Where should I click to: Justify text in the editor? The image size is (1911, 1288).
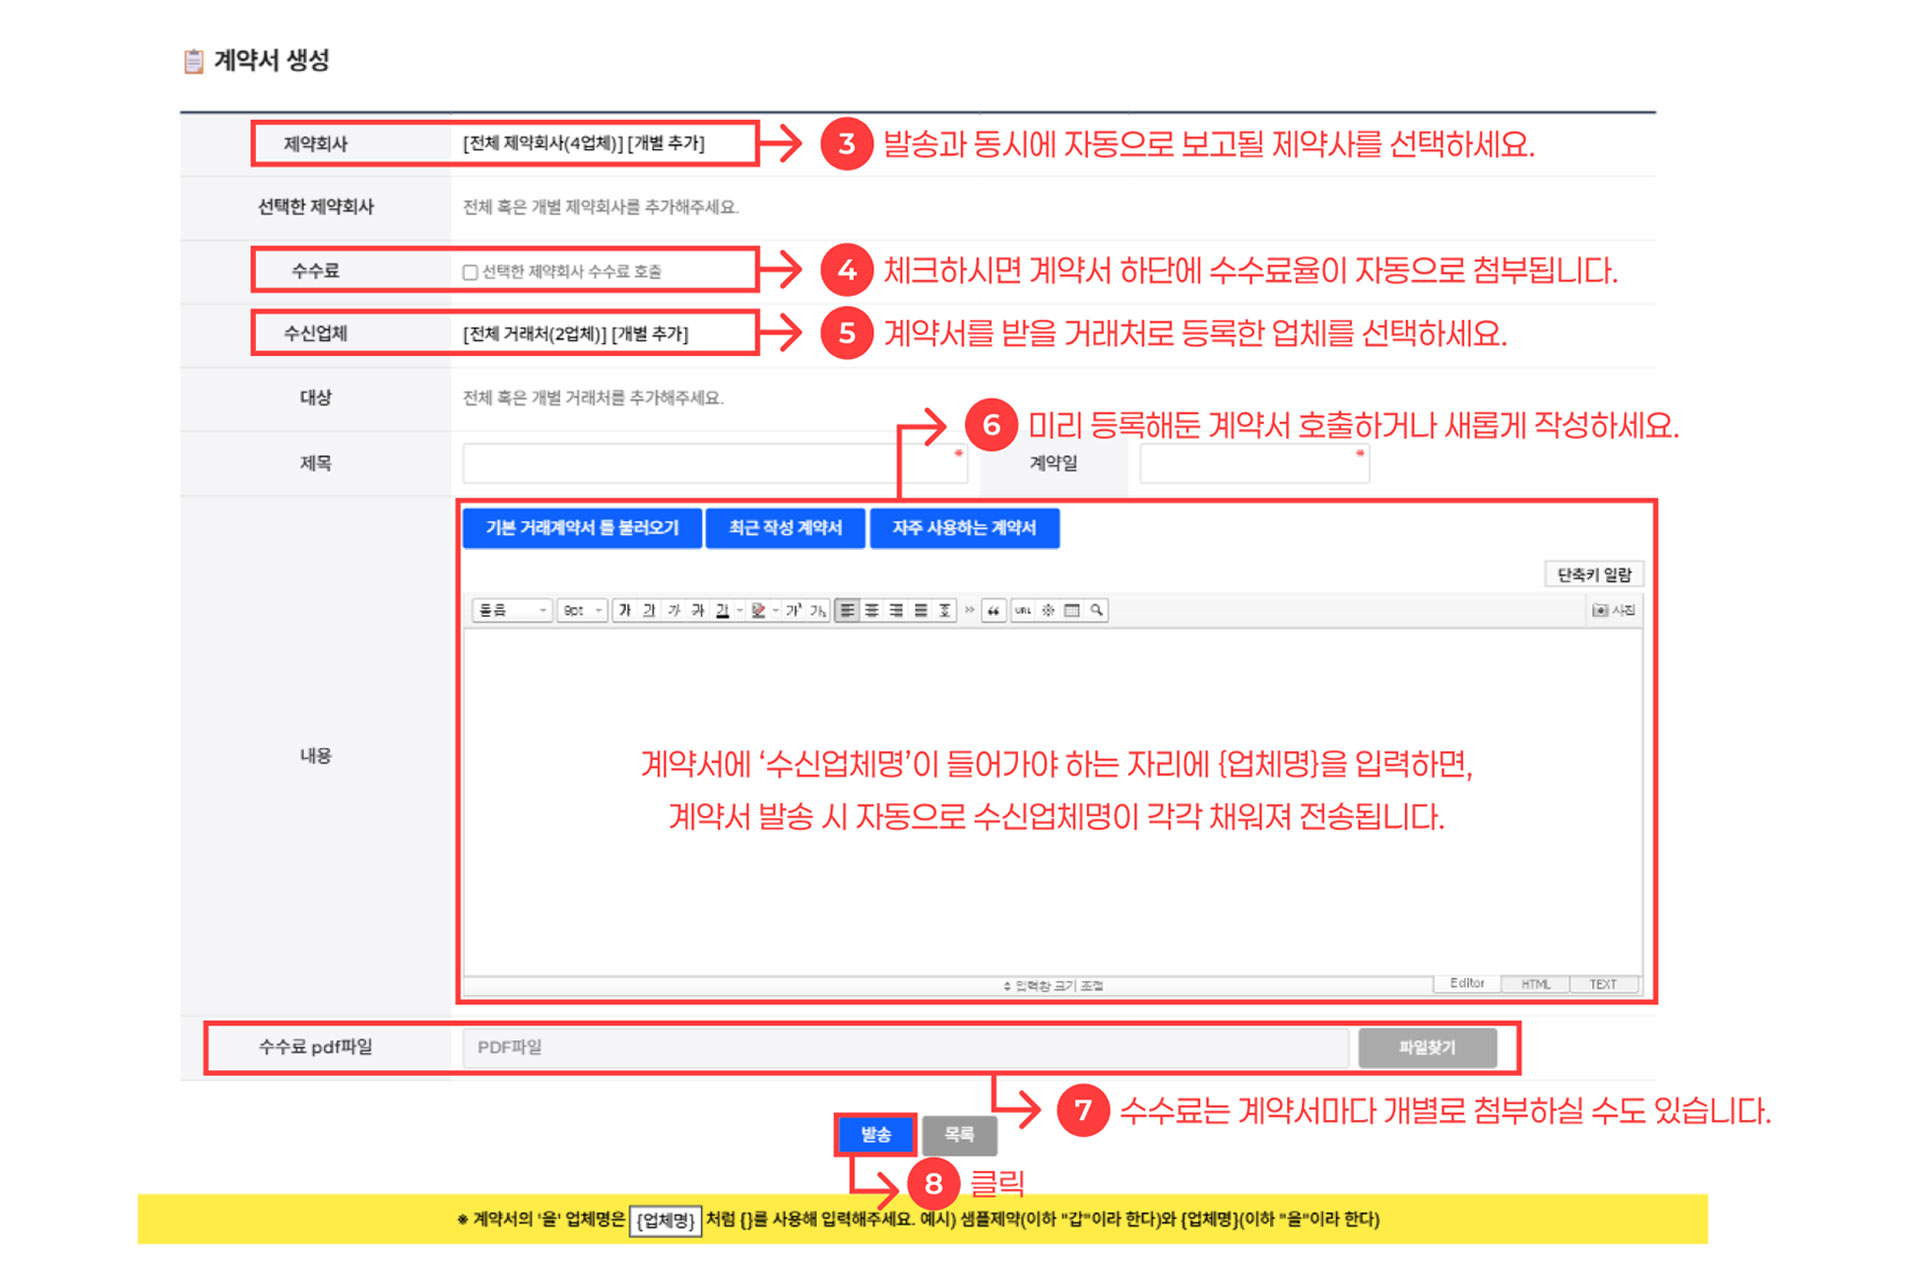coord(920,610)
